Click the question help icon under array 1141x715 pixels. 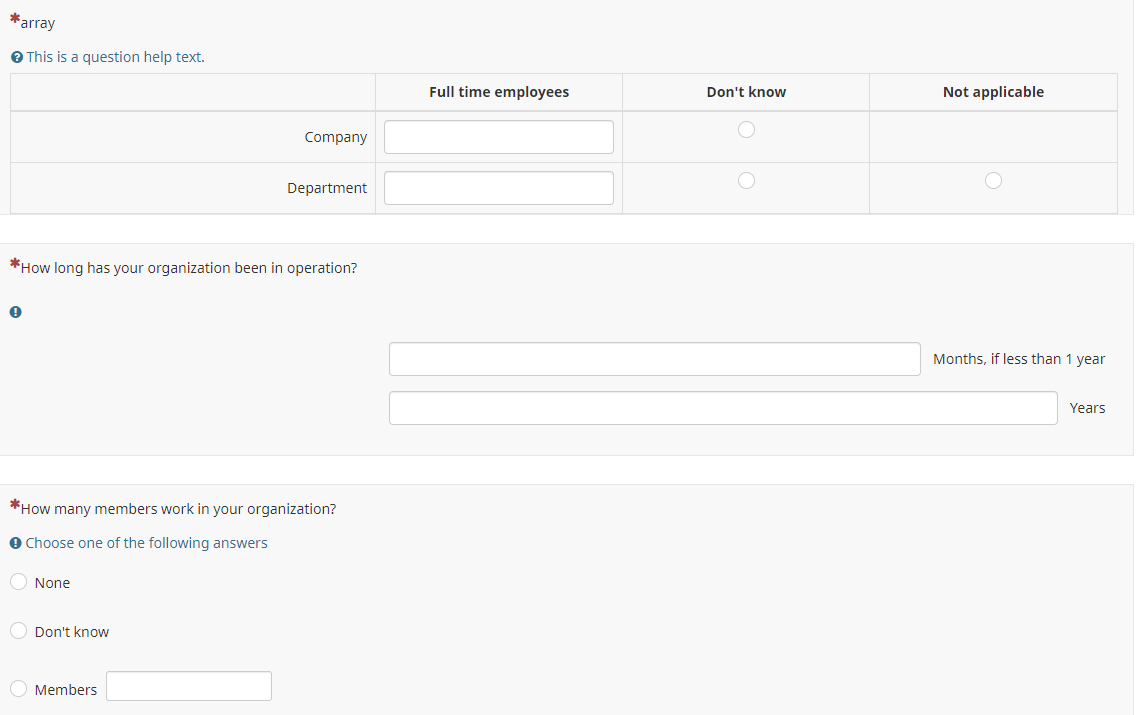16,58
